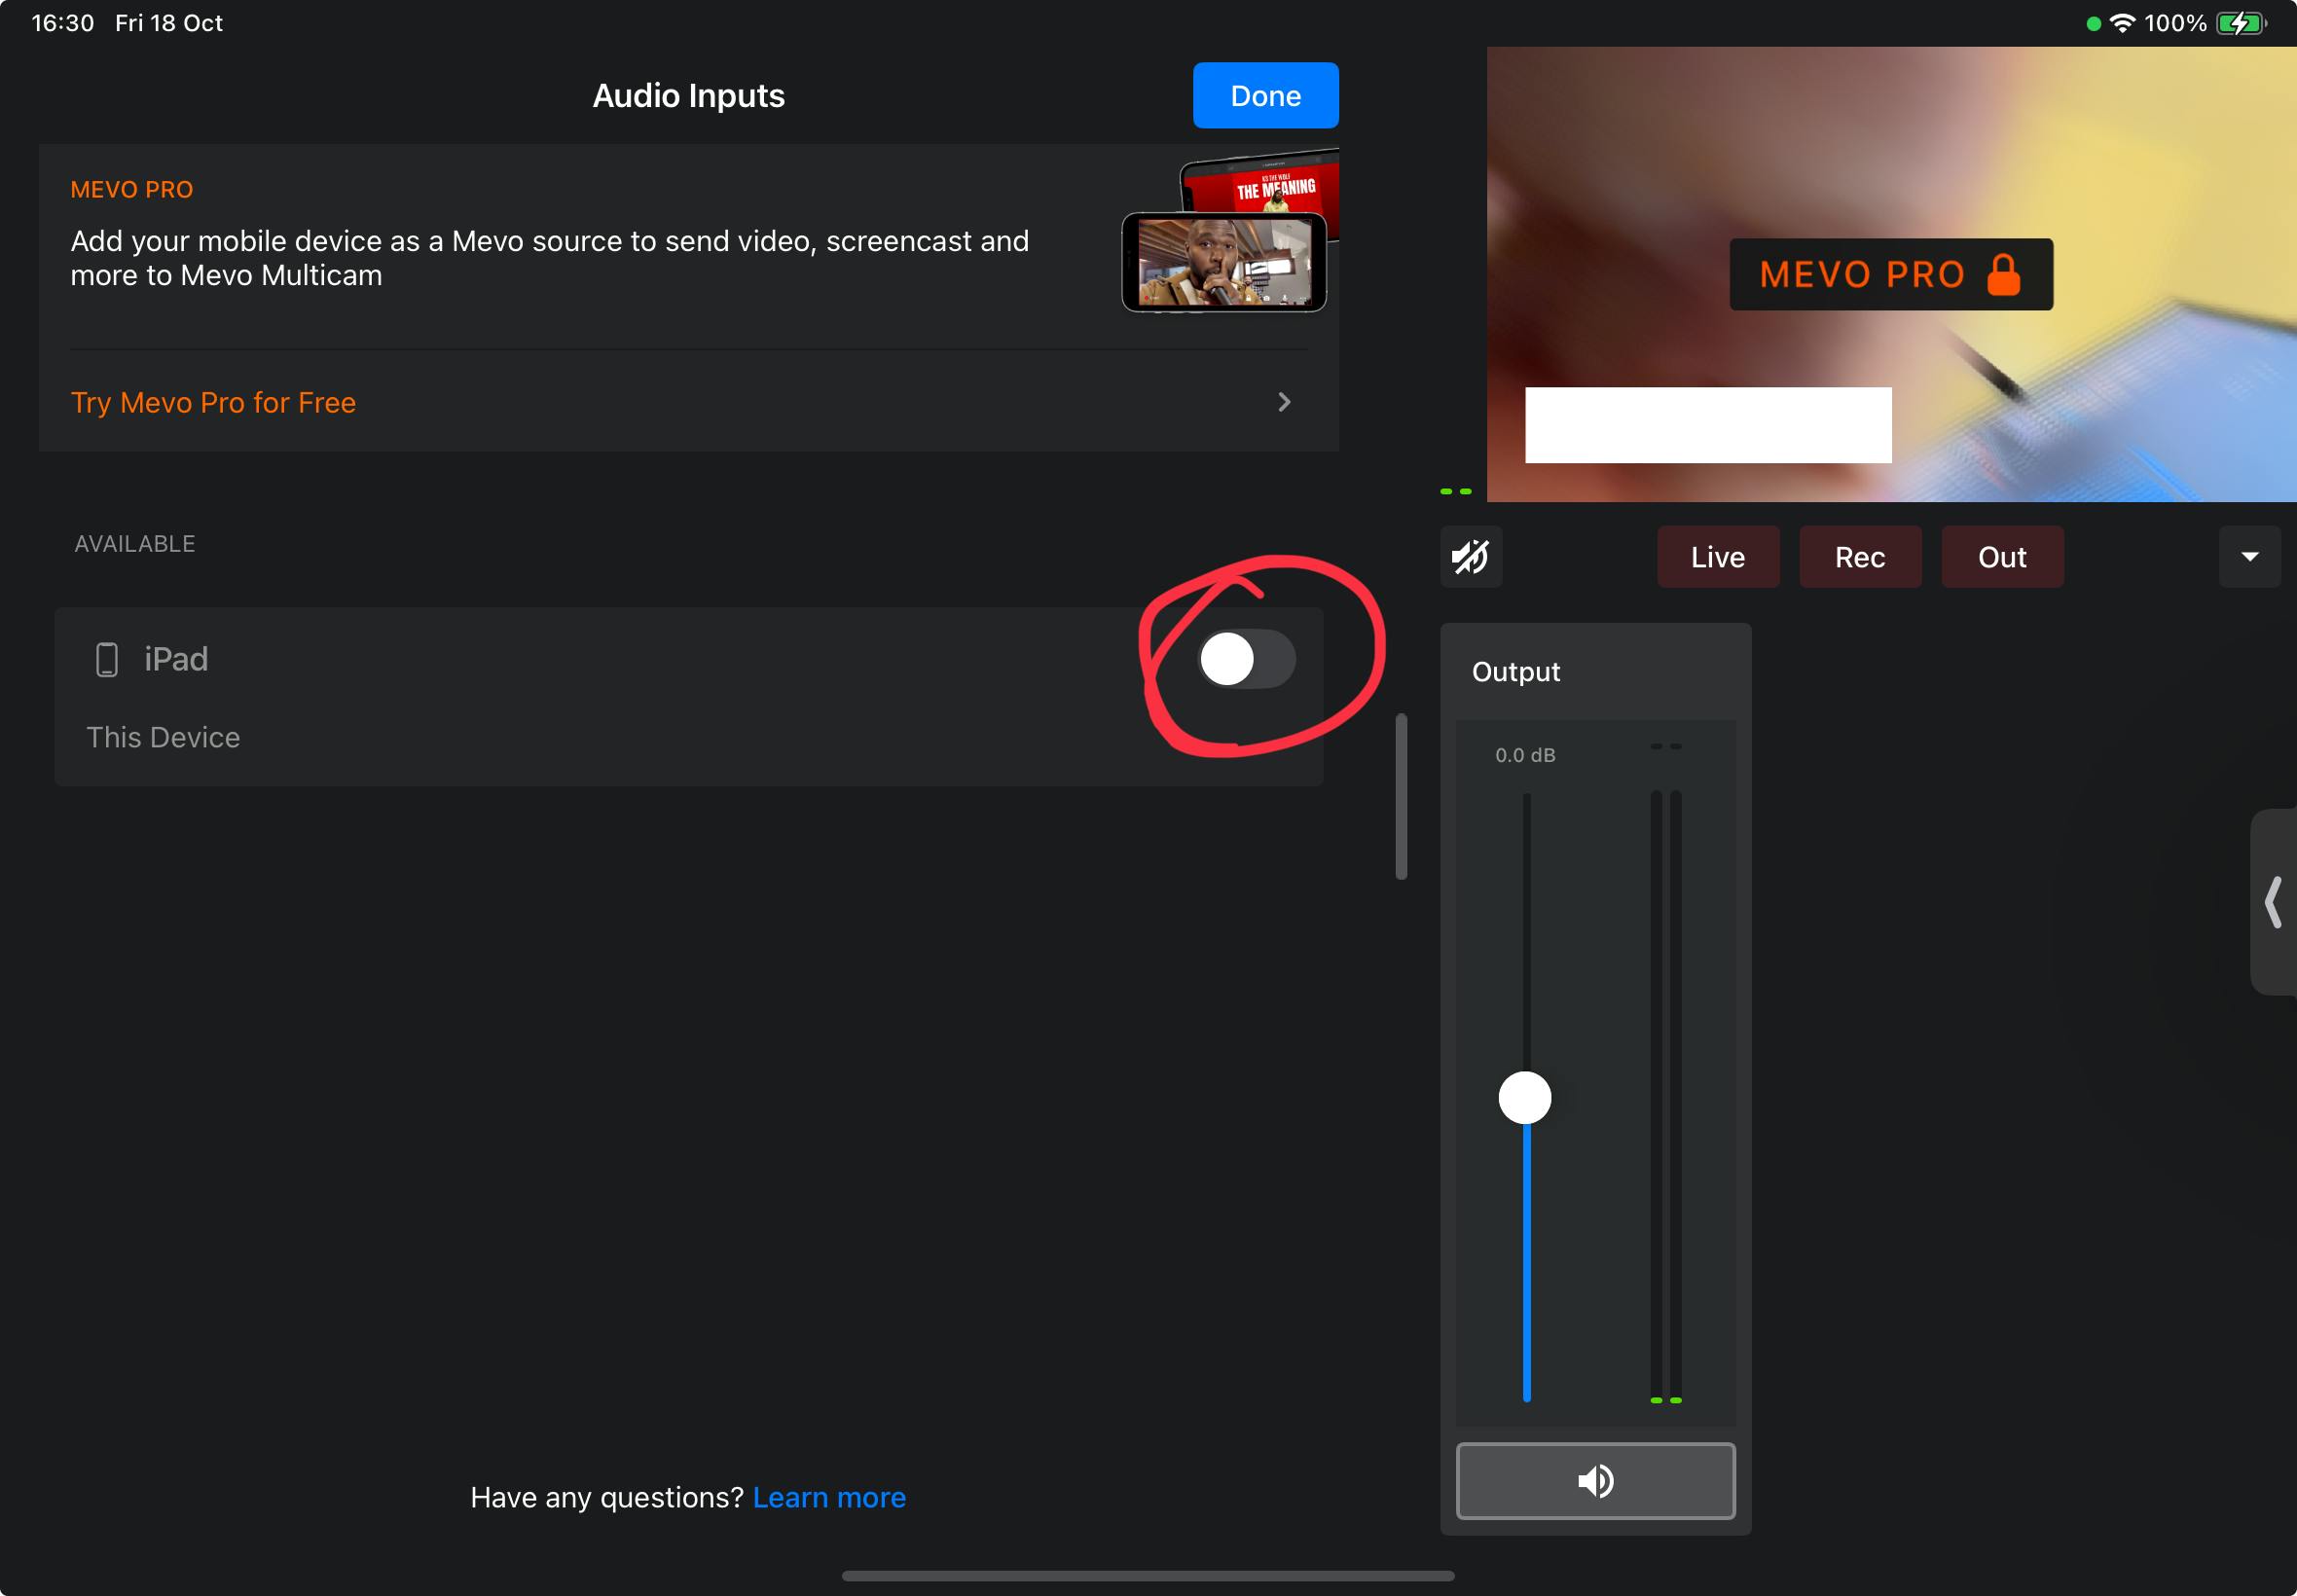
Task: Click the Audio Inputs list scrollbar
Action: tap(1401, 796)
